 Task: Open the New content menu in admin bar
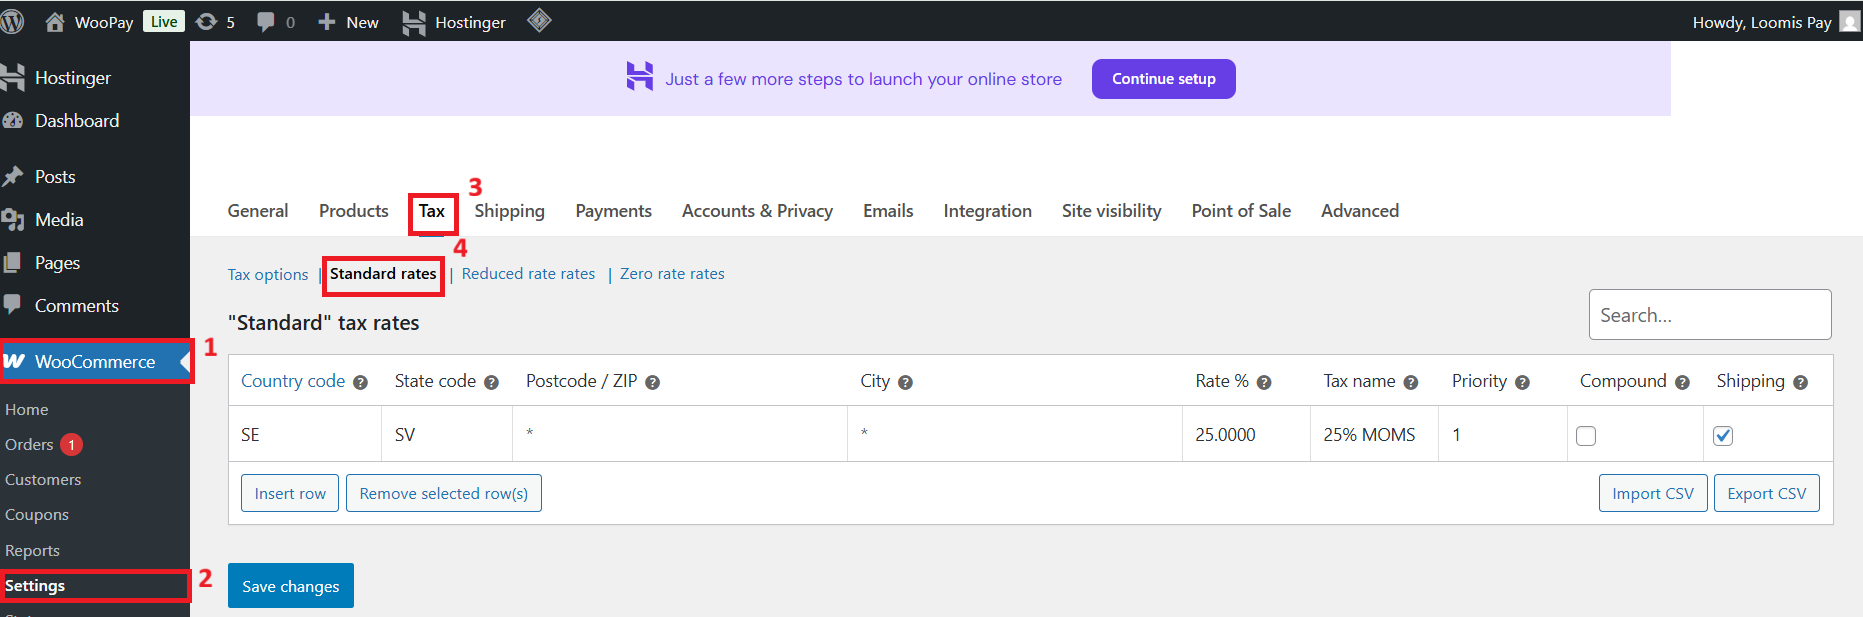point(348,22)
